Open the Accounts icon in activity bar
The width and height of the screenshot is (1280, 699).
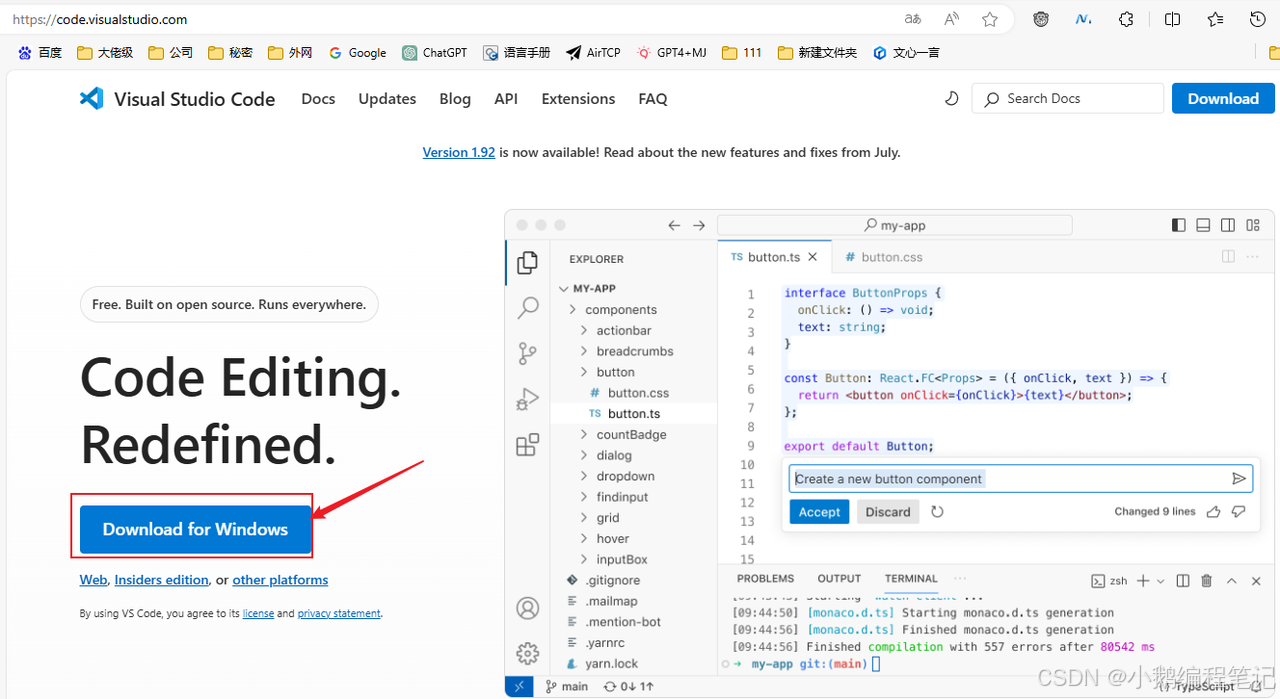[527, 608]
